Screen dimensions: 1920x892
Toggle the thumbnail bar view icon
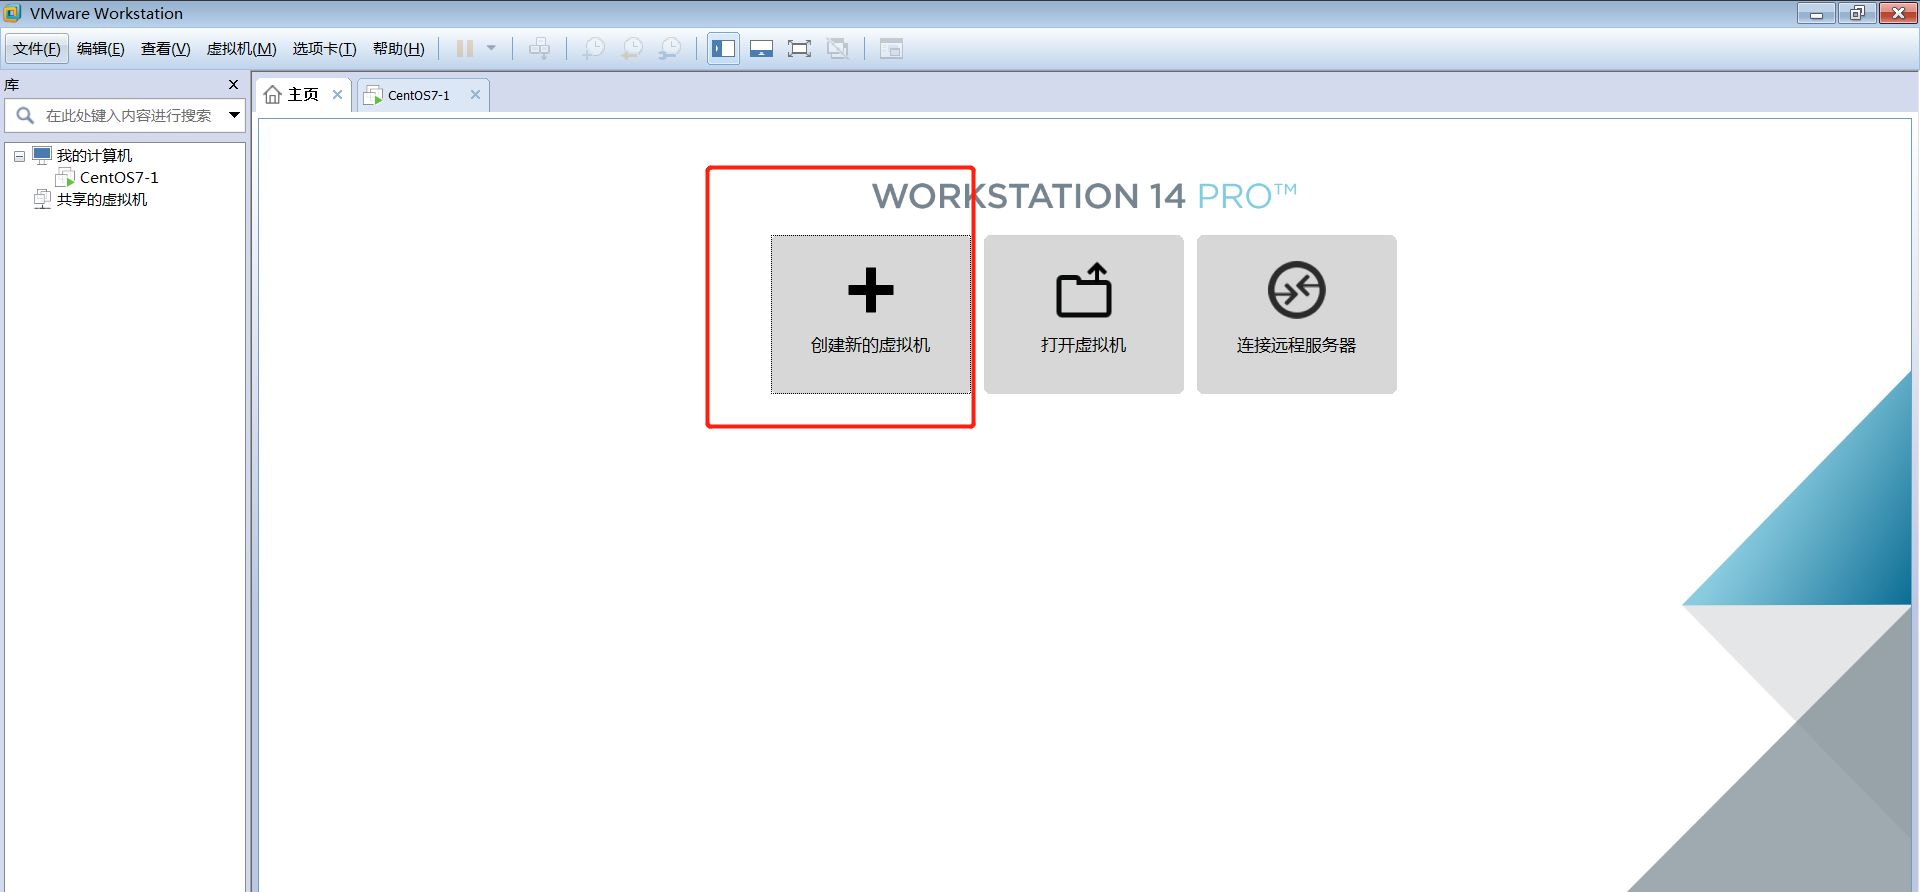click(x=762, y=48)
